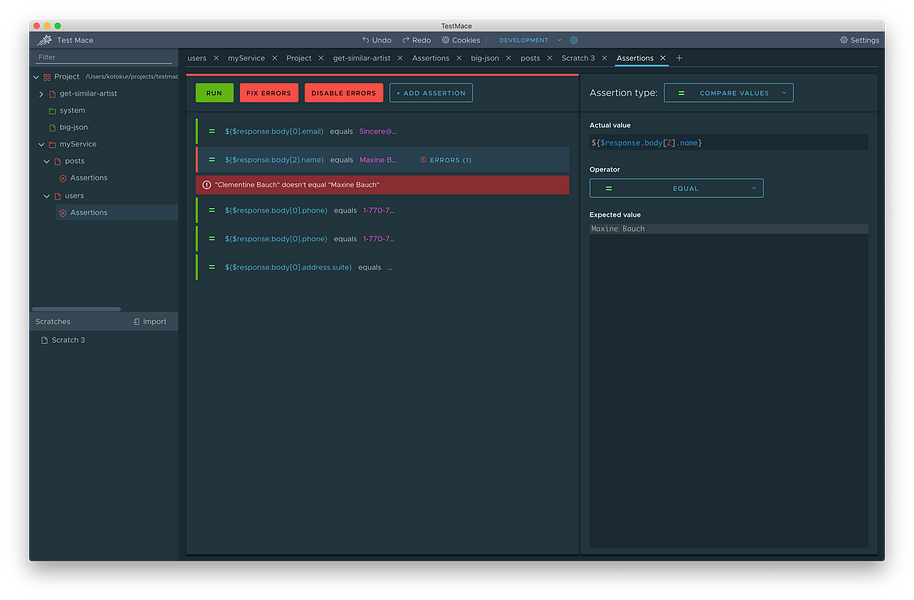Viewport: 914px width, 600px height.
Task: Switch to the posts tab
Action: [530, 58]
